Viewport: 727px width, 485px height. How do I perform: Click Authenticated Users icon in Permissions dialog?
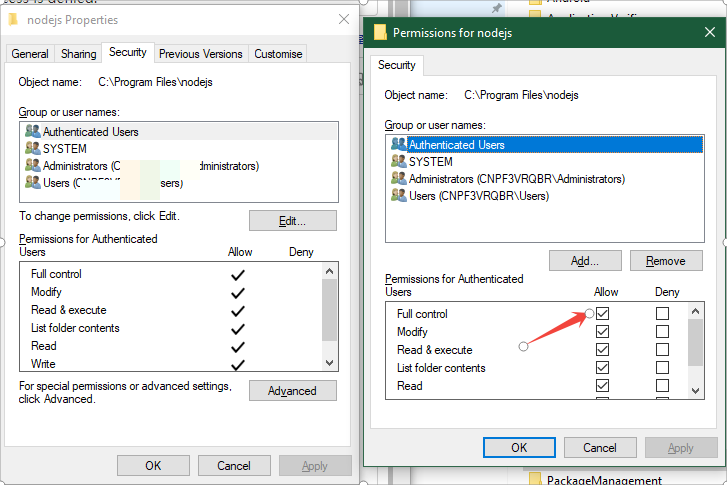click(x=399, y=145)
